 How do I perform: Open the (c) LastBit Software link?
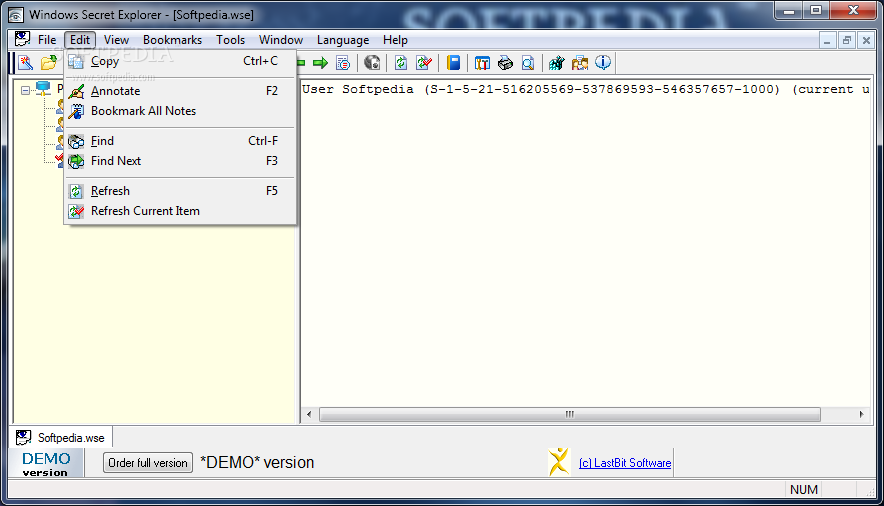pyautogui.click(x=625, y=463)
